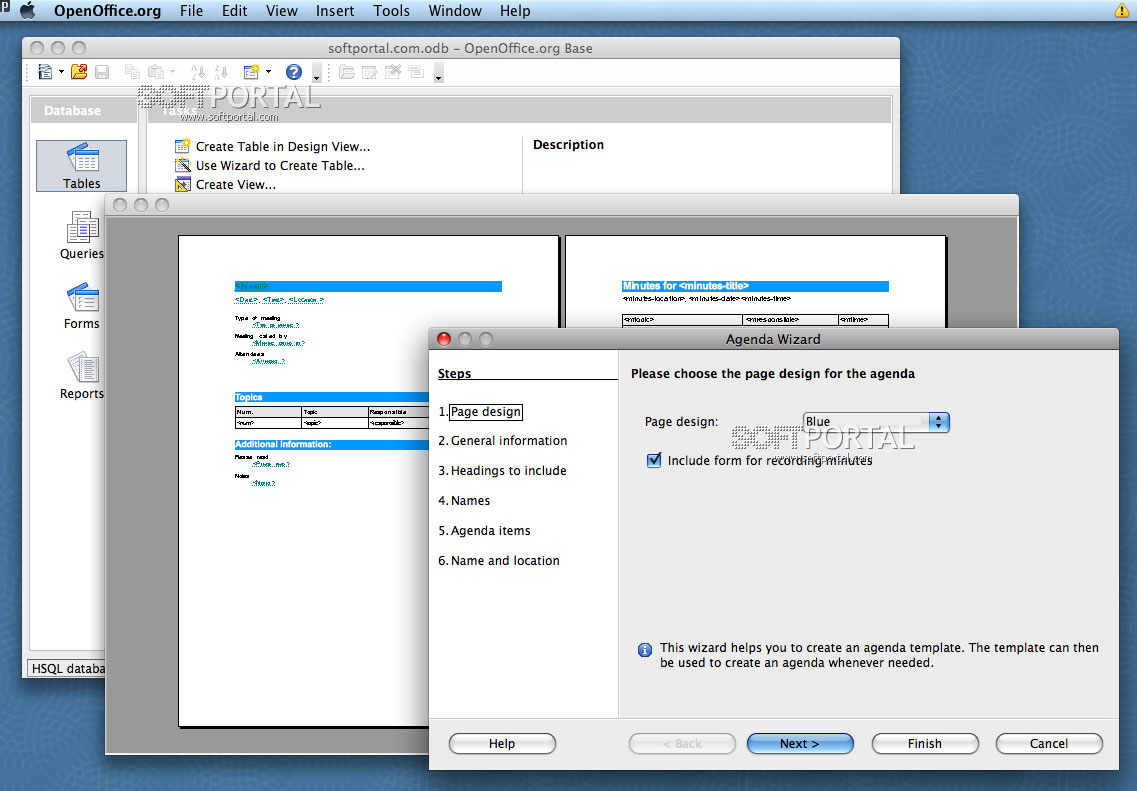Click the Cancel button
The height and width of the screenshot is (791, 1137).
pyautogui.click(x=1049, y=744)
